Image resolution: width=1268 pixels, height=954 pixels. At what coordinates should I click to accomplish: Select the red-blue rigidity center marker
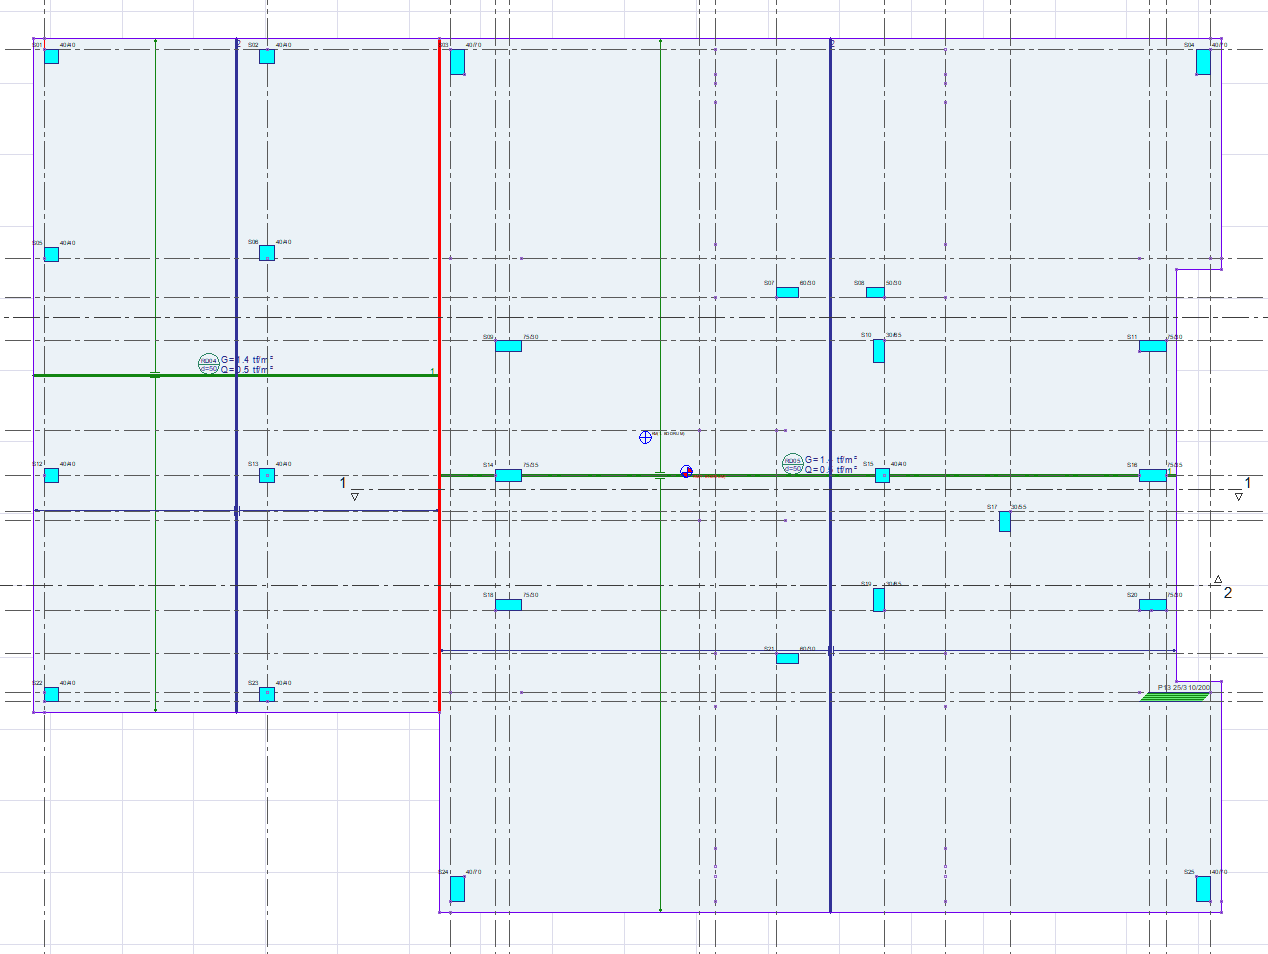[x=686, y=471]
